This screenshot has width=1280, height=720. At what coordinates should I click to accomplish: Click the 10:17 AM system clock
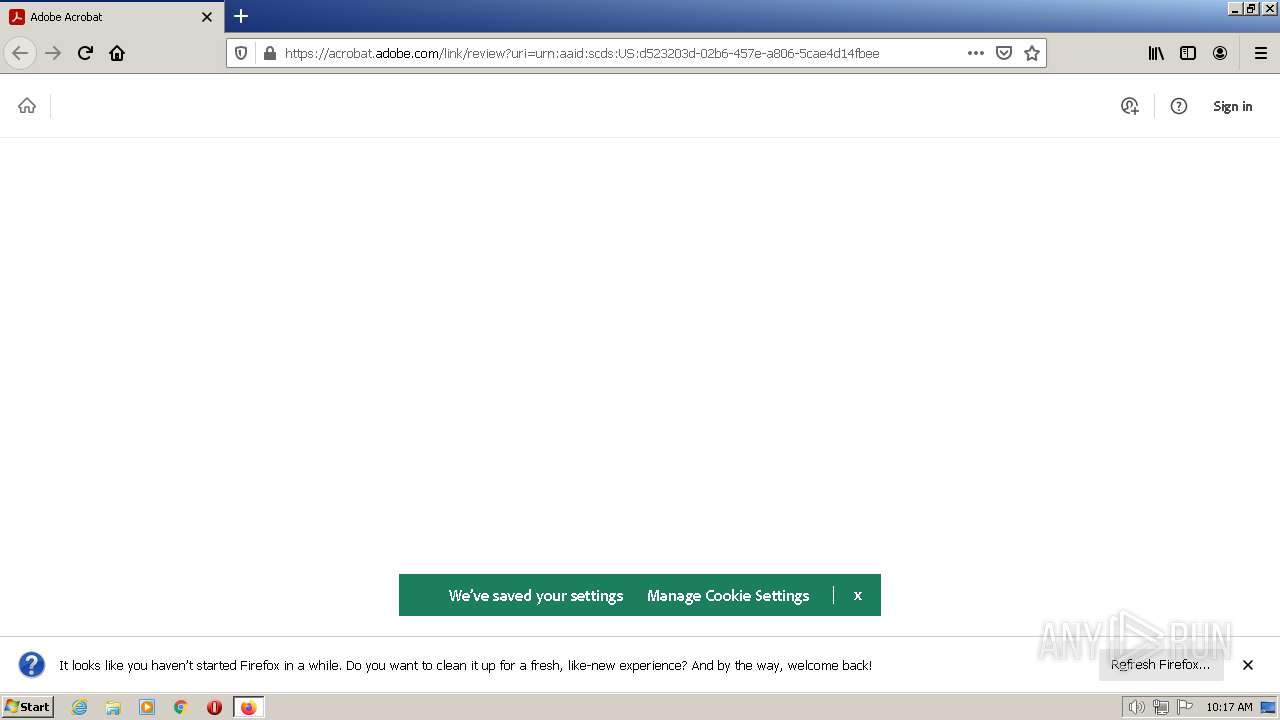pyautogui.click(x=1229, y=707)
